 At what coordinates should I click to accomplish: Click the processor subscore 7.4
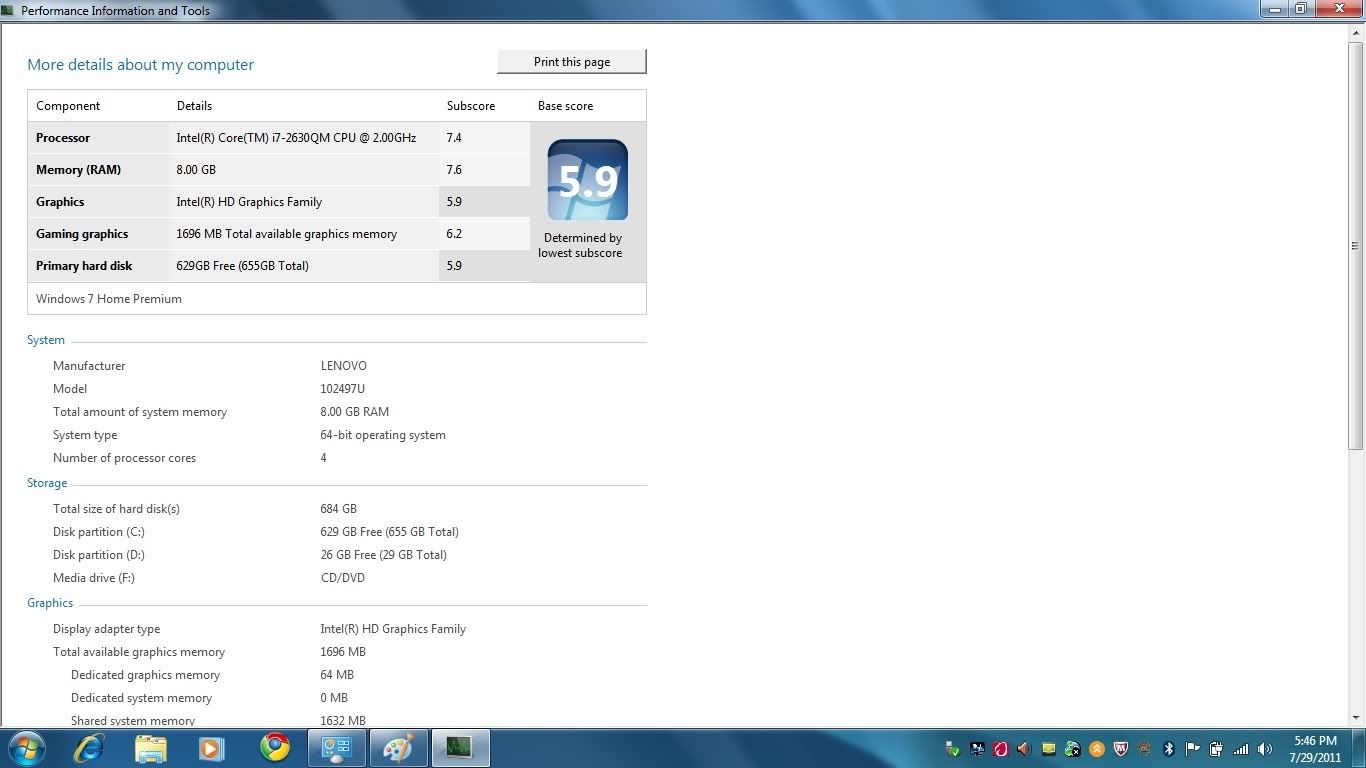pyautogui.click(x=454, y=138)
